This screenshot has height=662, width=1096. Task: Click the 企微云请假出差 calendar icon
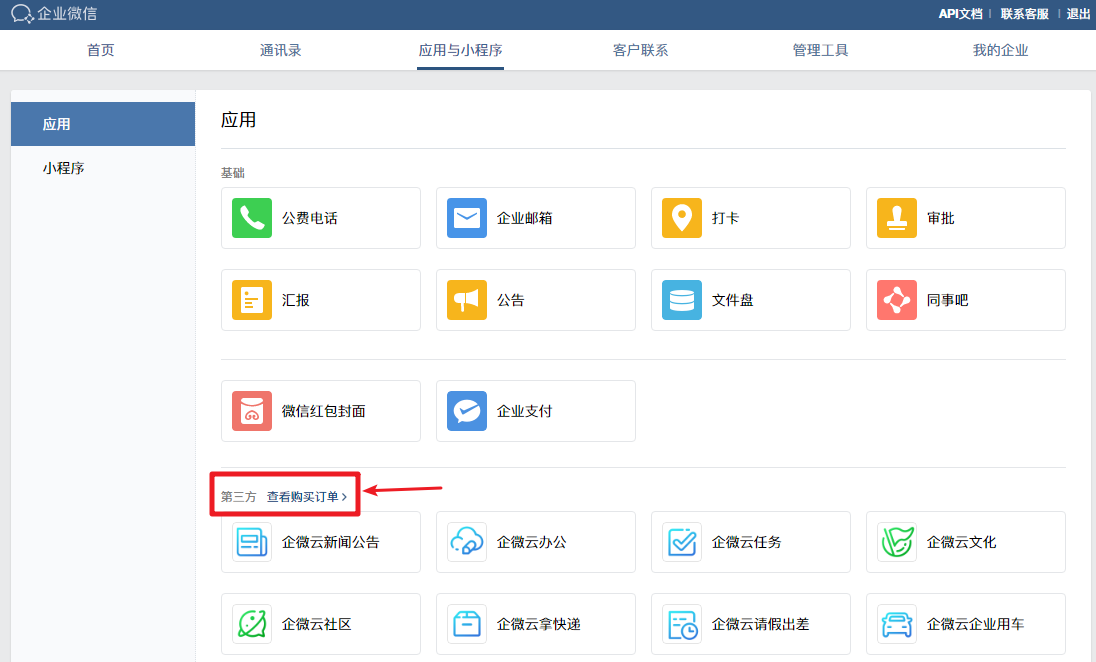point(682,624)
